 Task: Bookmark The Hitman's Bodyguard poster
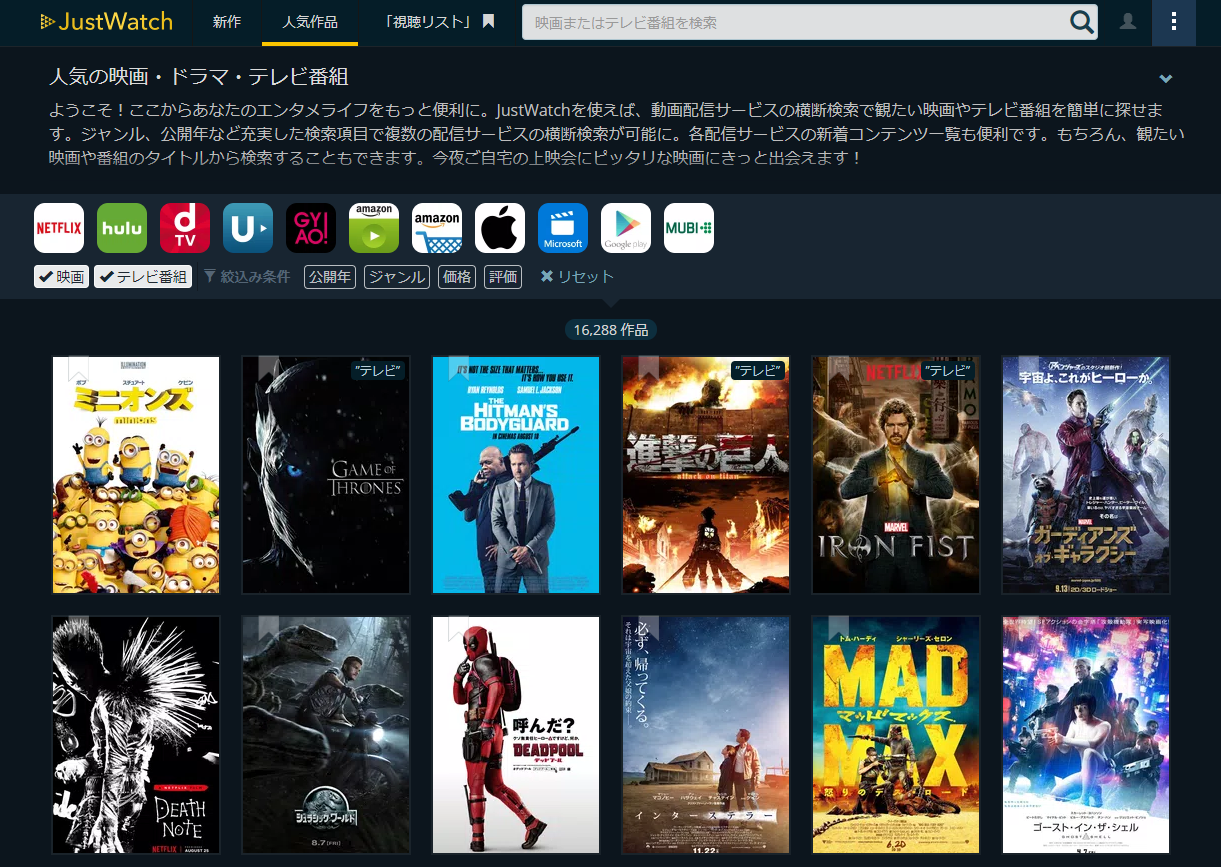(x=459, y=369)
